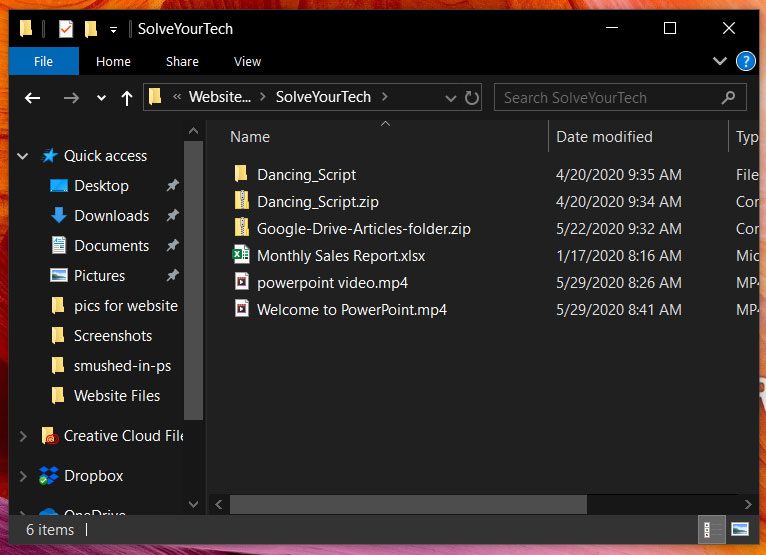Click in the Search SolveYourTech box
766x555 pixels.
point(610,98)
